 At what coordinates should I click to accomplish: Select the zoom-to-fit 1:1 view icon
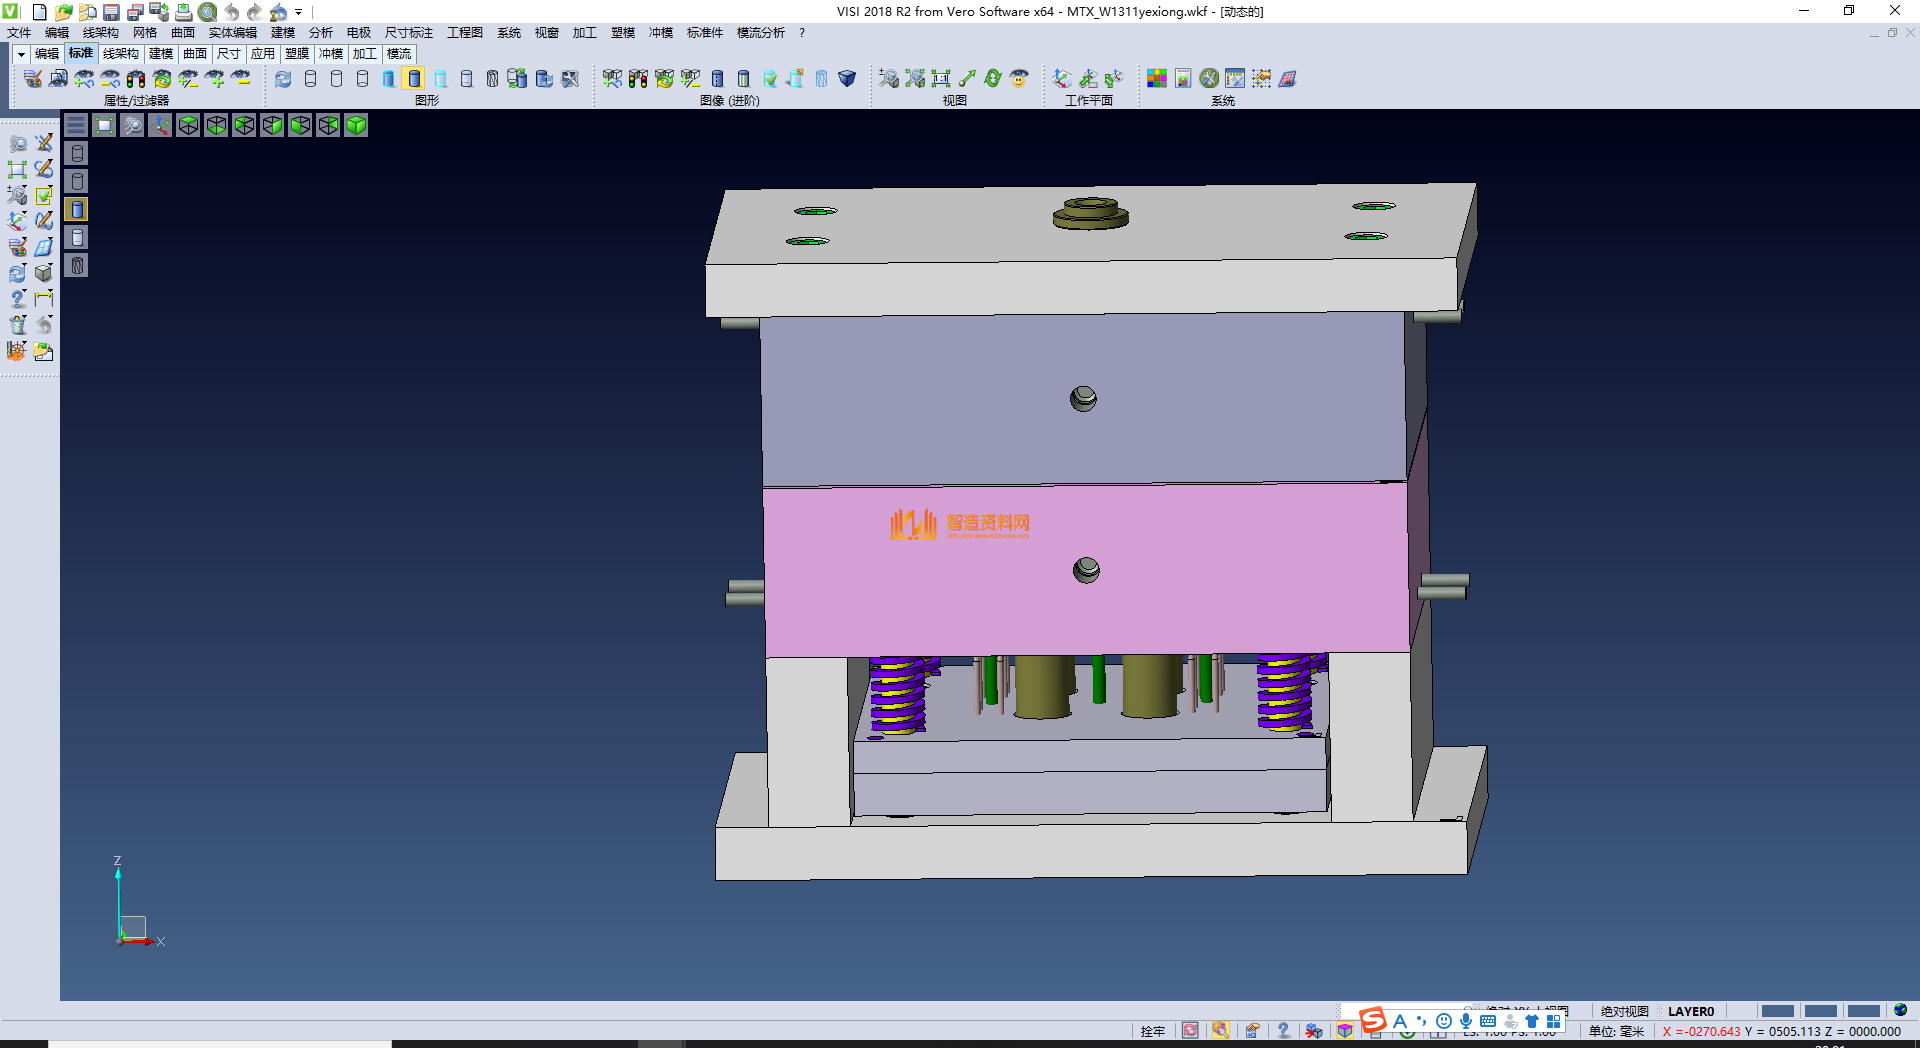[940, 79]
